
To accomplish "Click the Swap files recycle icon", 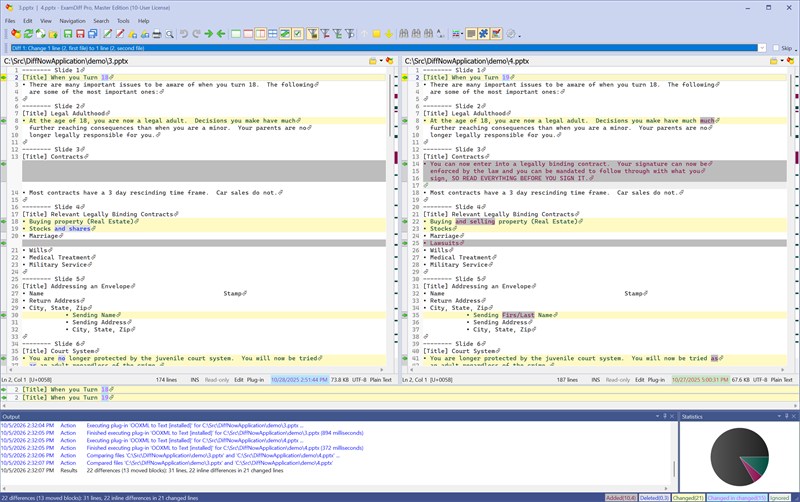I will click(41, 34).
